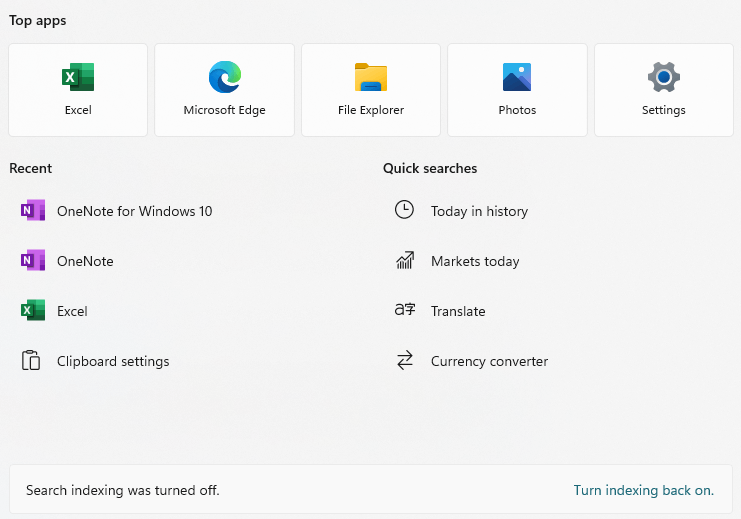The width and height of the screenshot is (741, 519).
Task: Turn indexing back on link
Action: pyautogui.click(x=644, y=490)
